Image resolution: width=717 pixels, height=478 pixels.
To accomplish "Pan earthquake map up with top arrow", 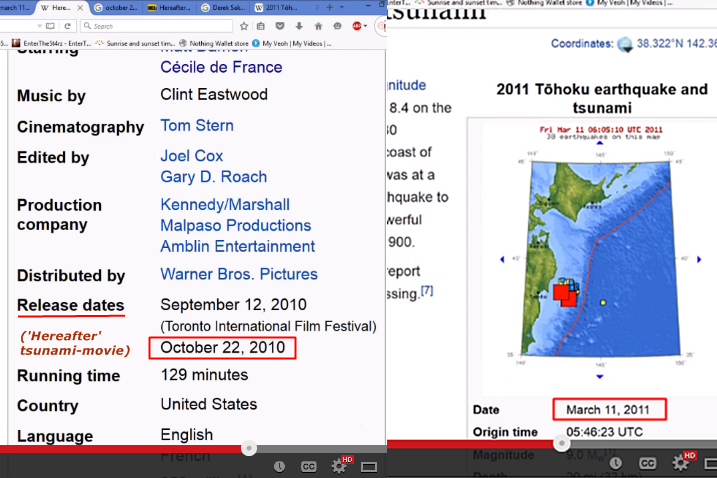I will click(x=600, y=143).
